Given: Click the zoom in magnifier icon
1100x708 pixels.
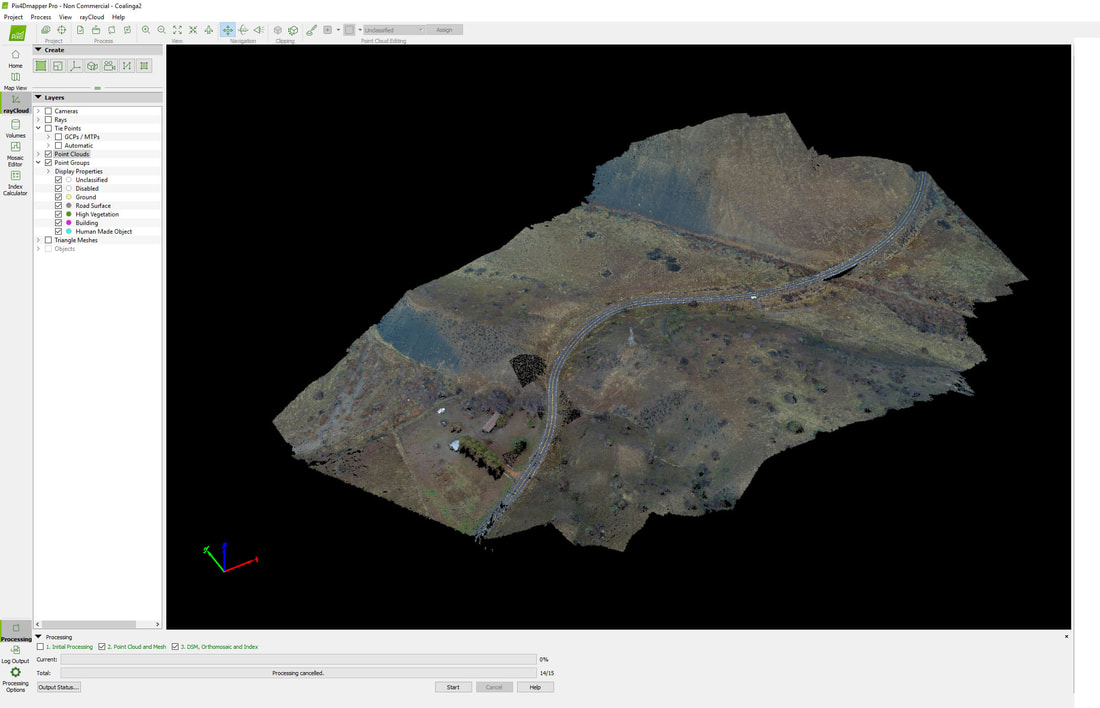Looking at the screenshot, I should click(147, 30).
